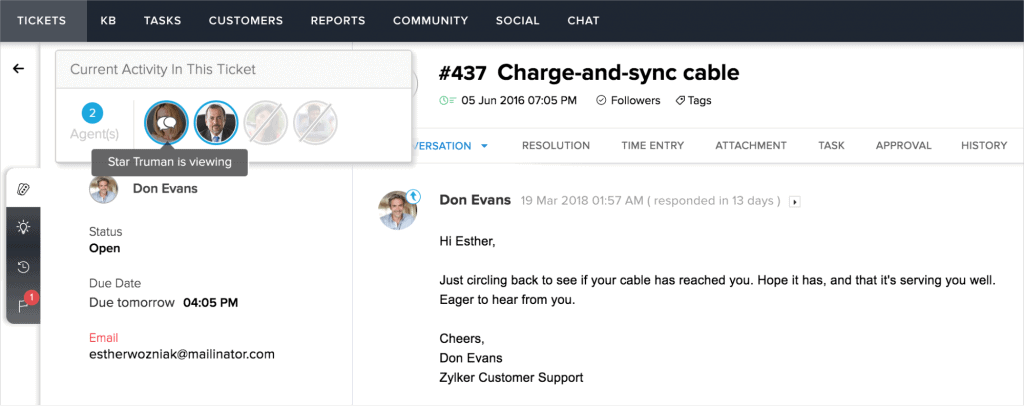Open the attachments paperclip sidebar icon
Screen dimensions: 1024x406
click(23, 189)
